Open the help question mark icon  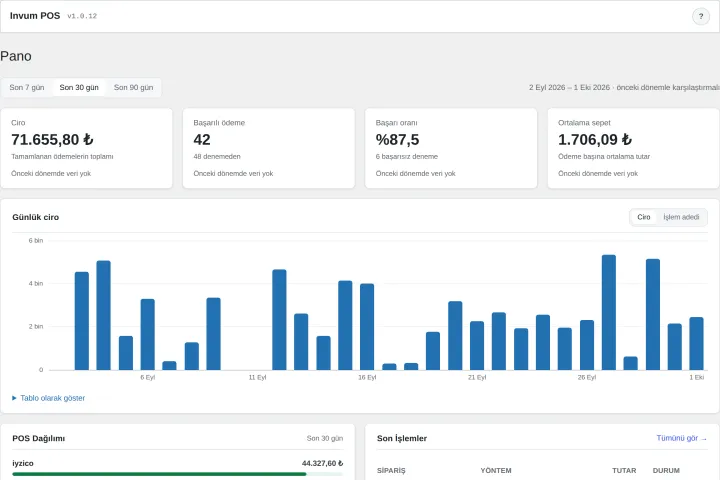coord(701,17)
